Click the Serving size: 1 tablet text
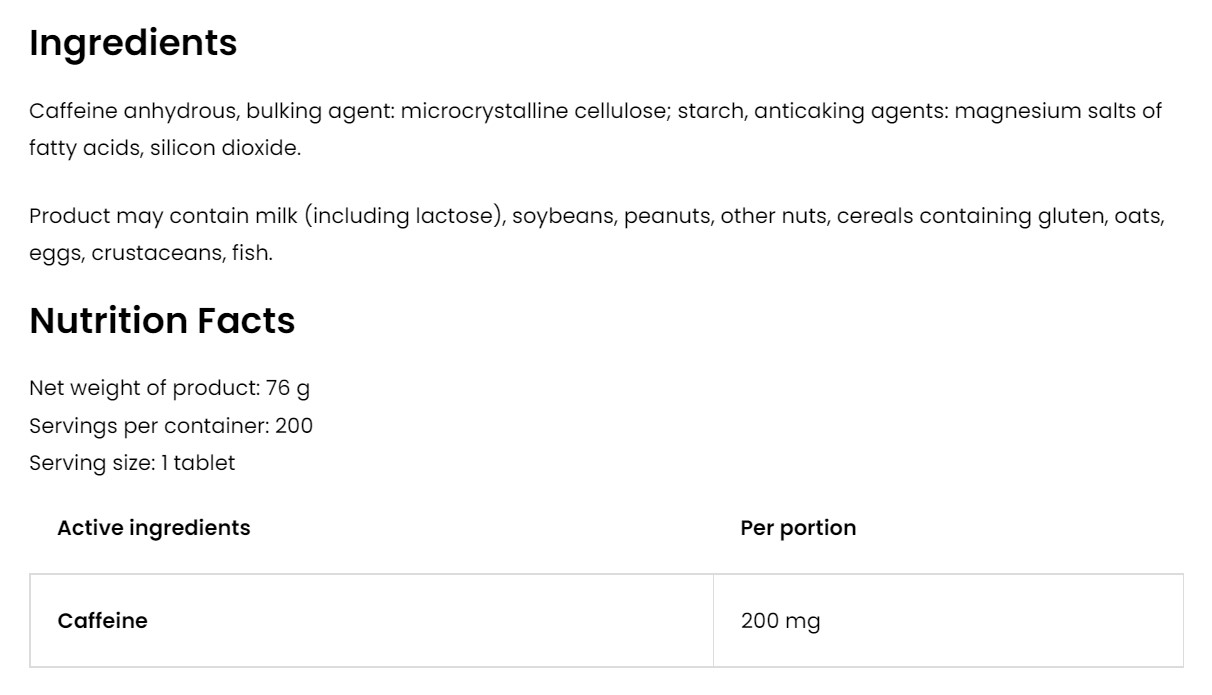The height and width of the screenshot is (695, 1212). click(132, 463)
